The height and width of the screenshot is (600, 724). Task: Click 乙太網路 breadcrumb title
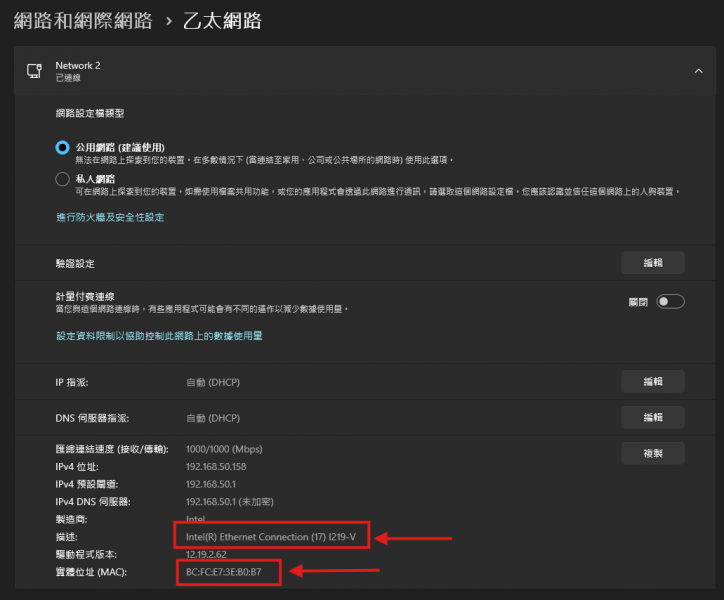222,21
